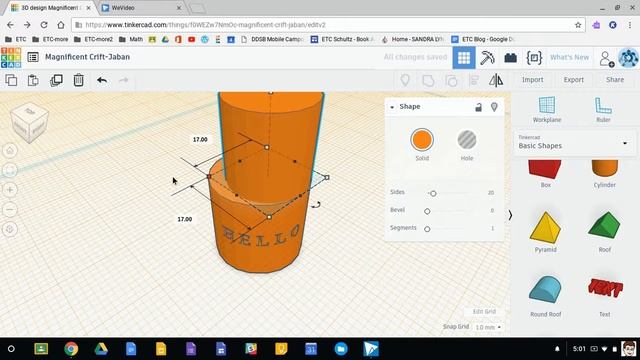
Task: Toggle the shape lock icon
Action: click(x=478, y=107)
